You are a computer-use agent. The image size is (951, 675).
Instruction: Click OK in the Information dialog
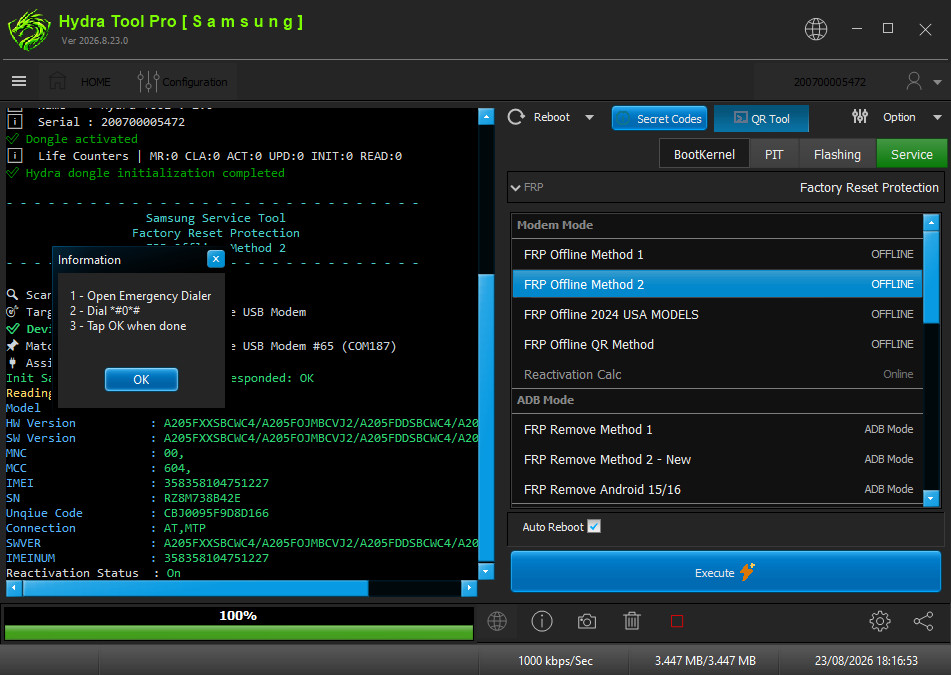[x=141, y=379]
